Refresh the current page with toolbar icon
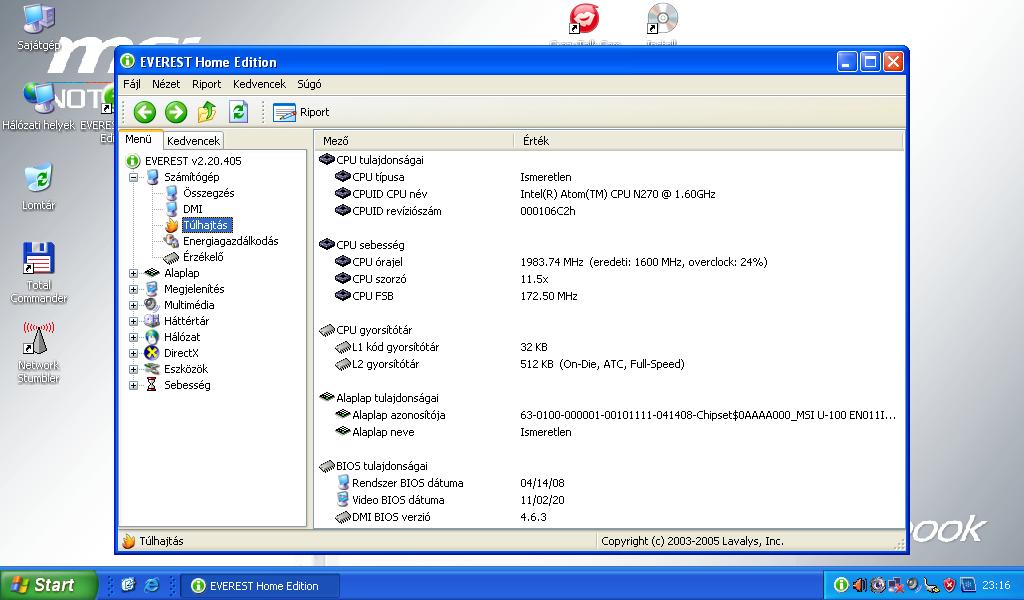 [x=238, y=112]
